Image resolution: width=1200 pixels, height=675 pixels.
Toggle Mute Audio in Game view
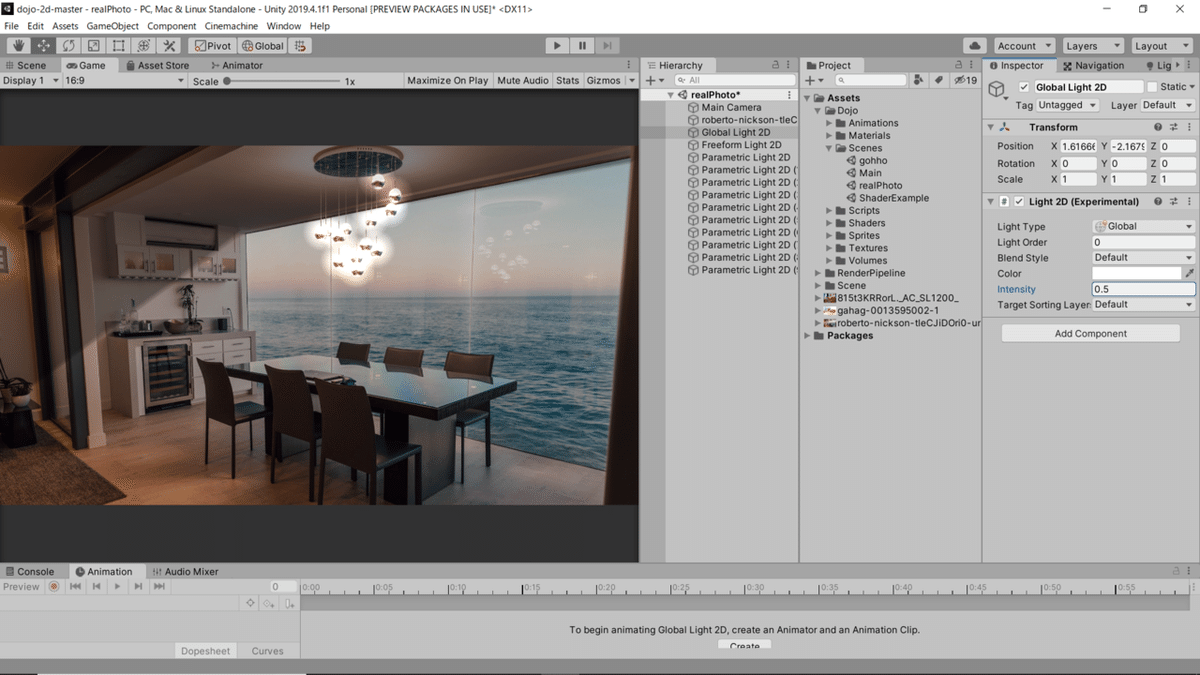(x=523, y=80)
